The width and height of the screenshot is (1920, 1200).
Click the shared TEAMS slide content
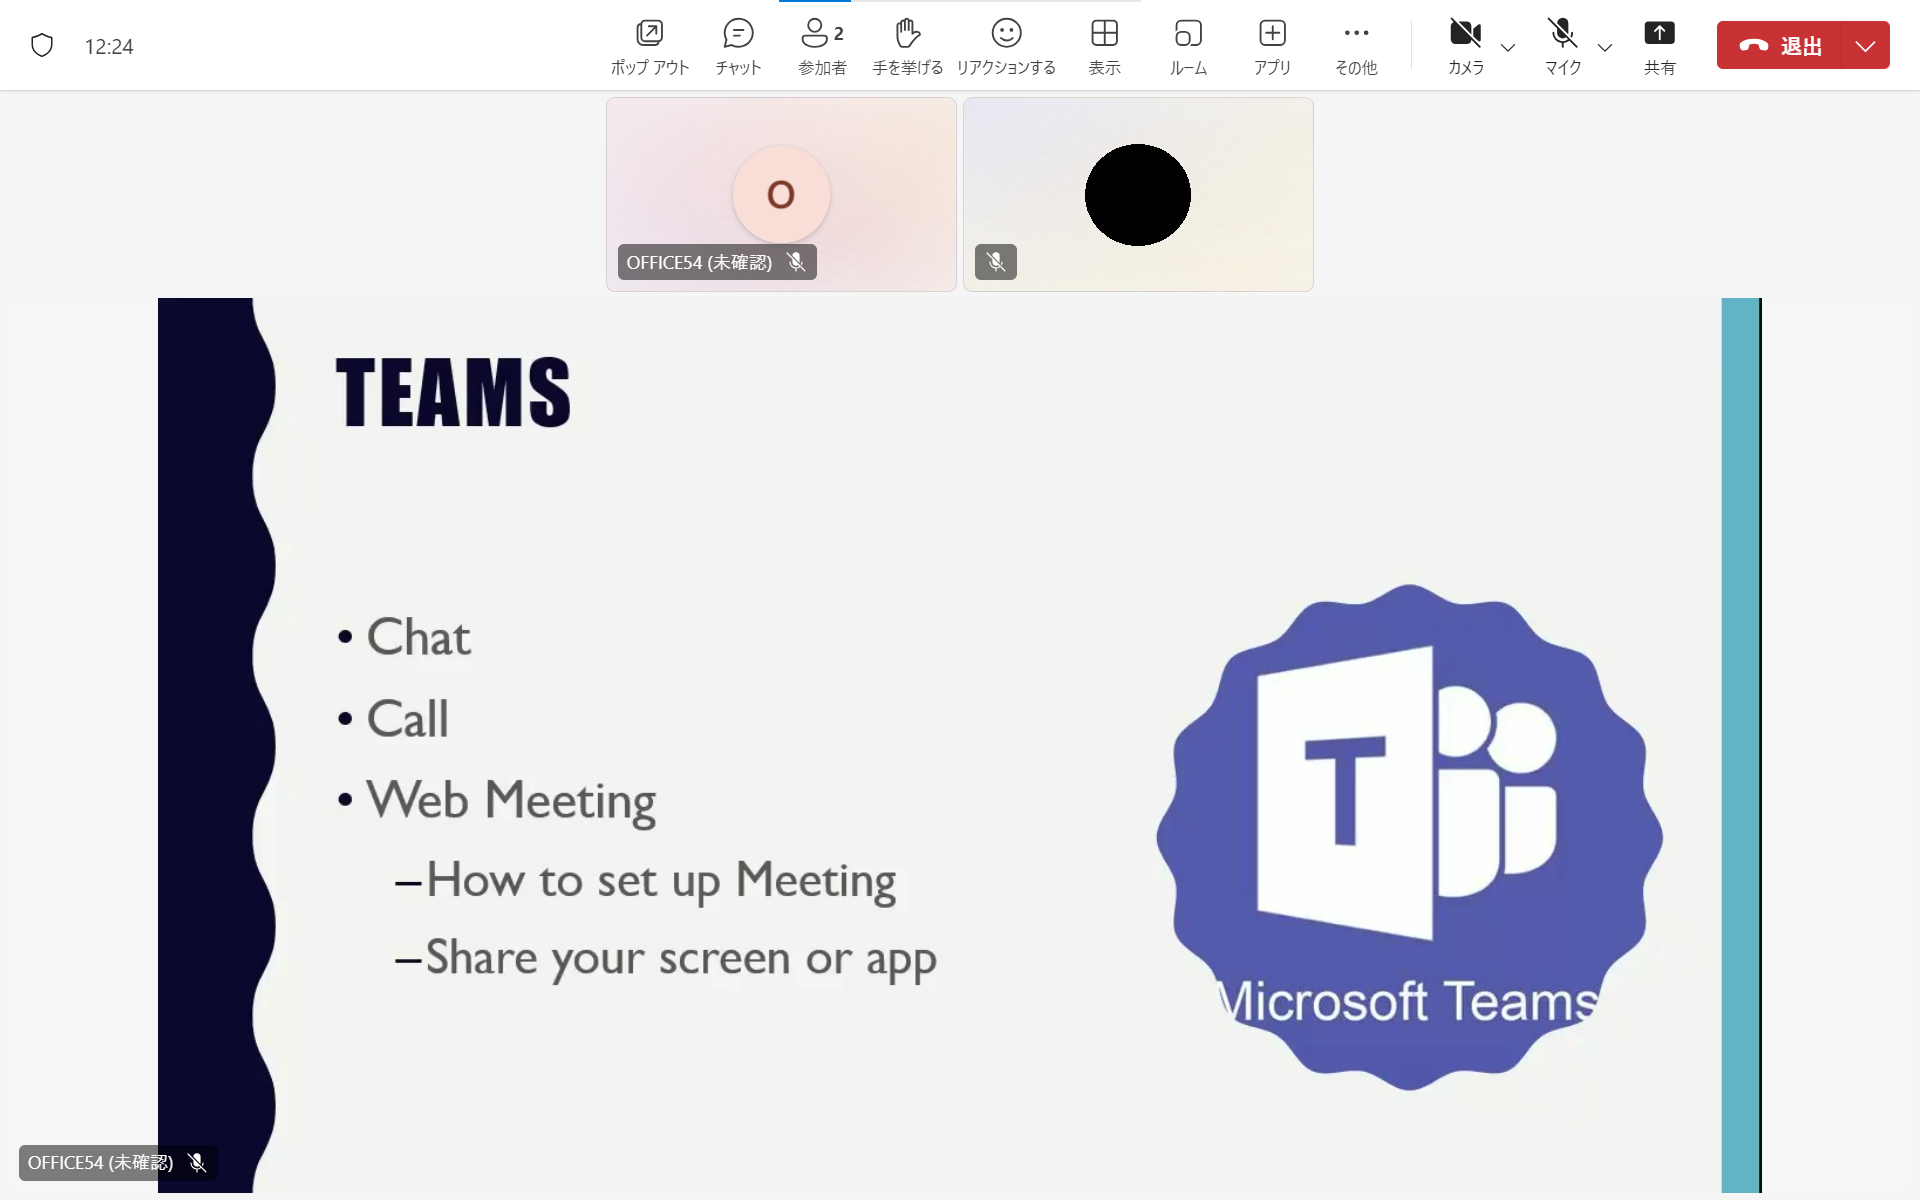coord(959,745)
